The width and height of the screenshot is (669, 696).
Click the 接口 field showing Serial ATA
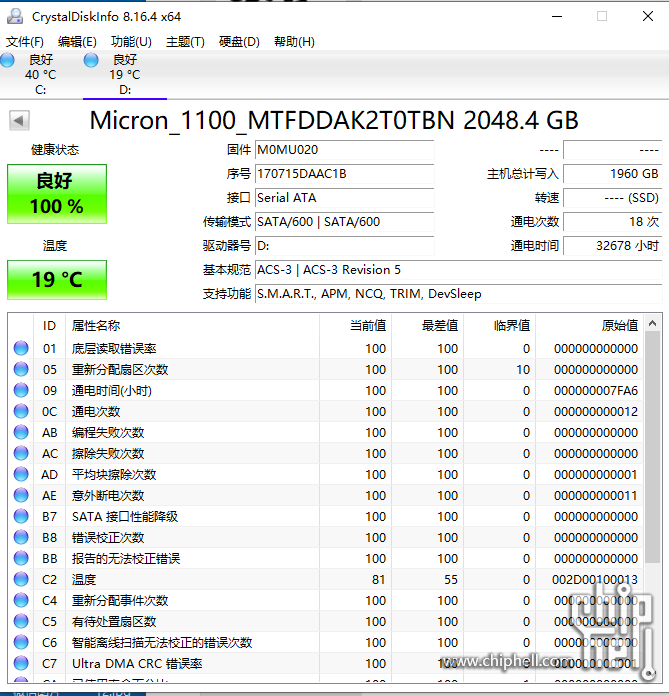(x=344, y=198)
